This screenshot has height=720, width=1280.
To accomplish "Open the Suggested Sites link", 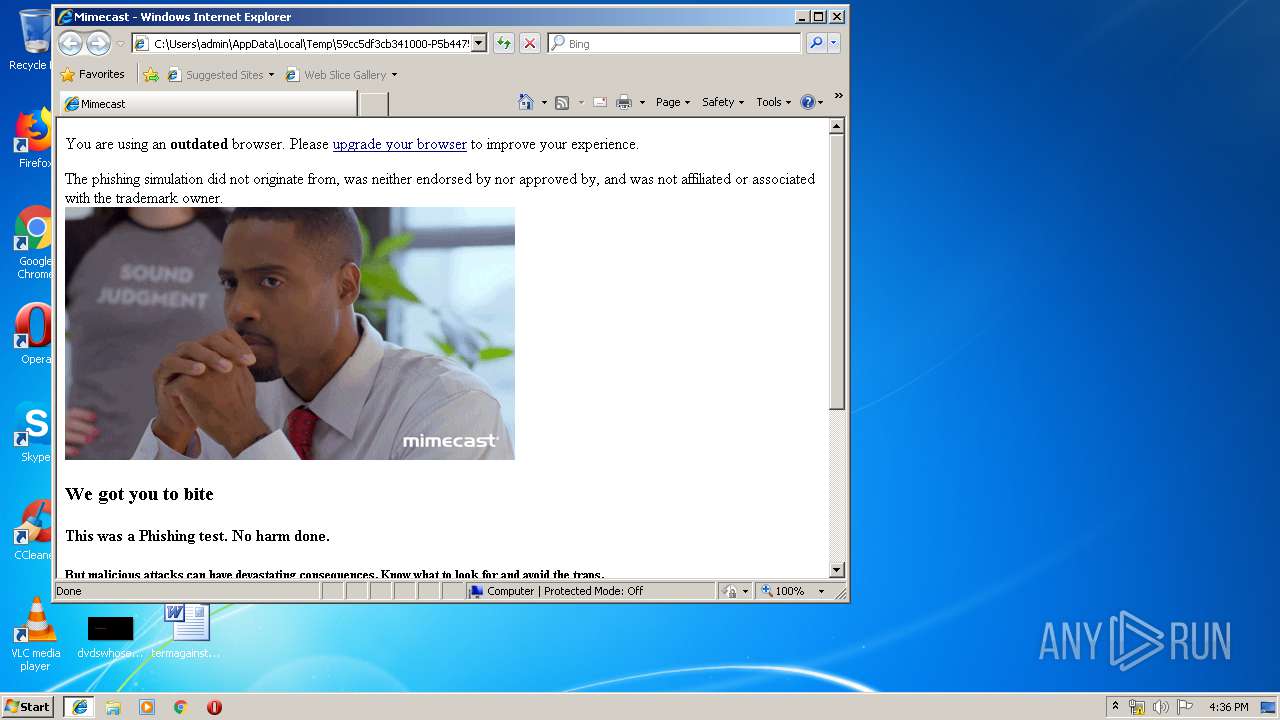I will coord(215,75).
